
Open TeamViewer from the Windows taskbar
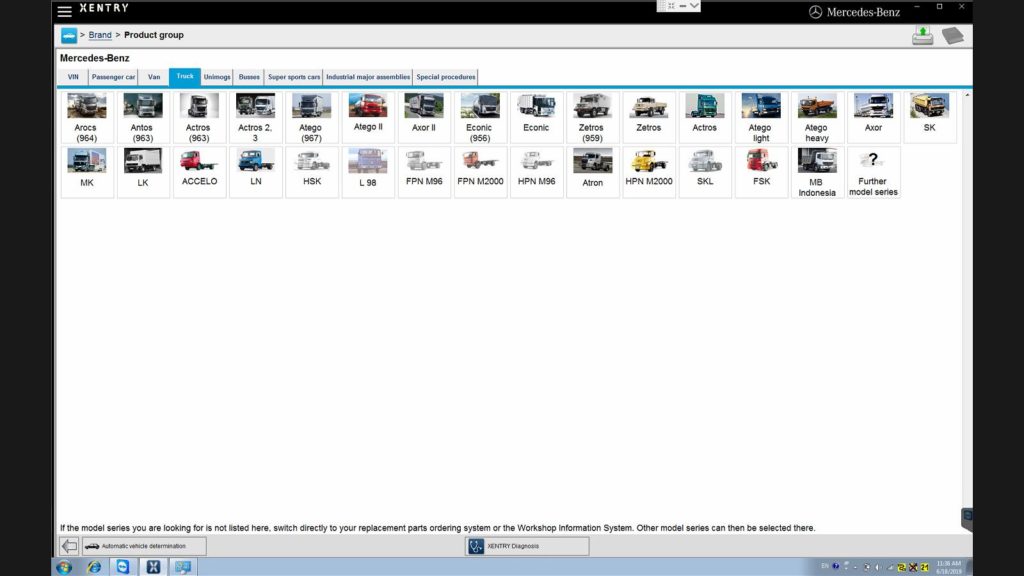point(123,567)
